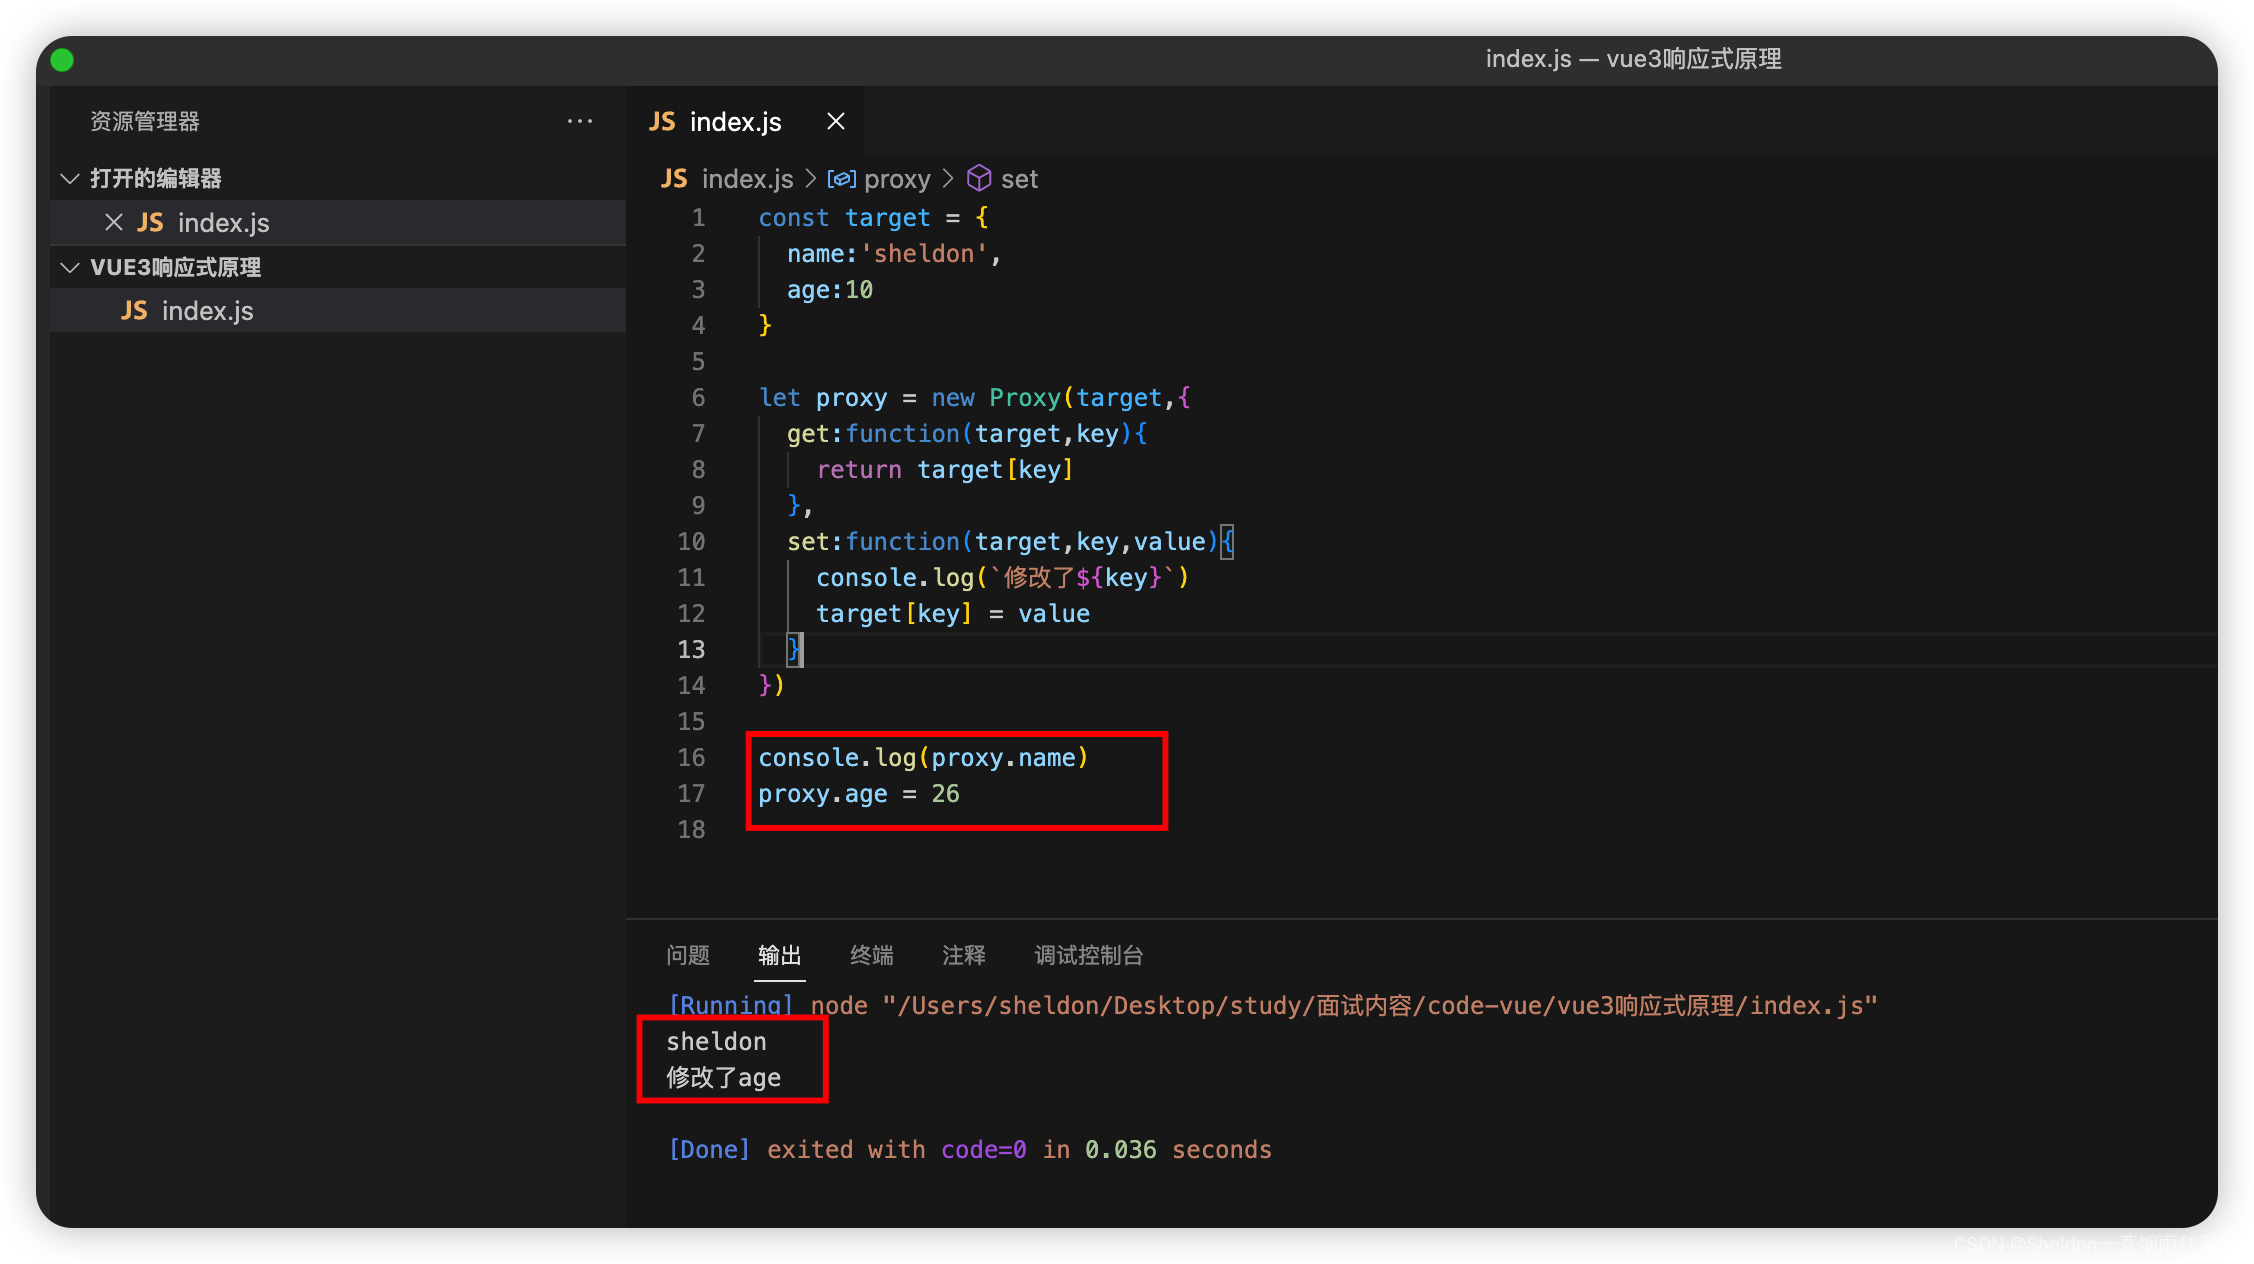
Task: Click index.js breadcrumb item
Action: pos(747,179)
